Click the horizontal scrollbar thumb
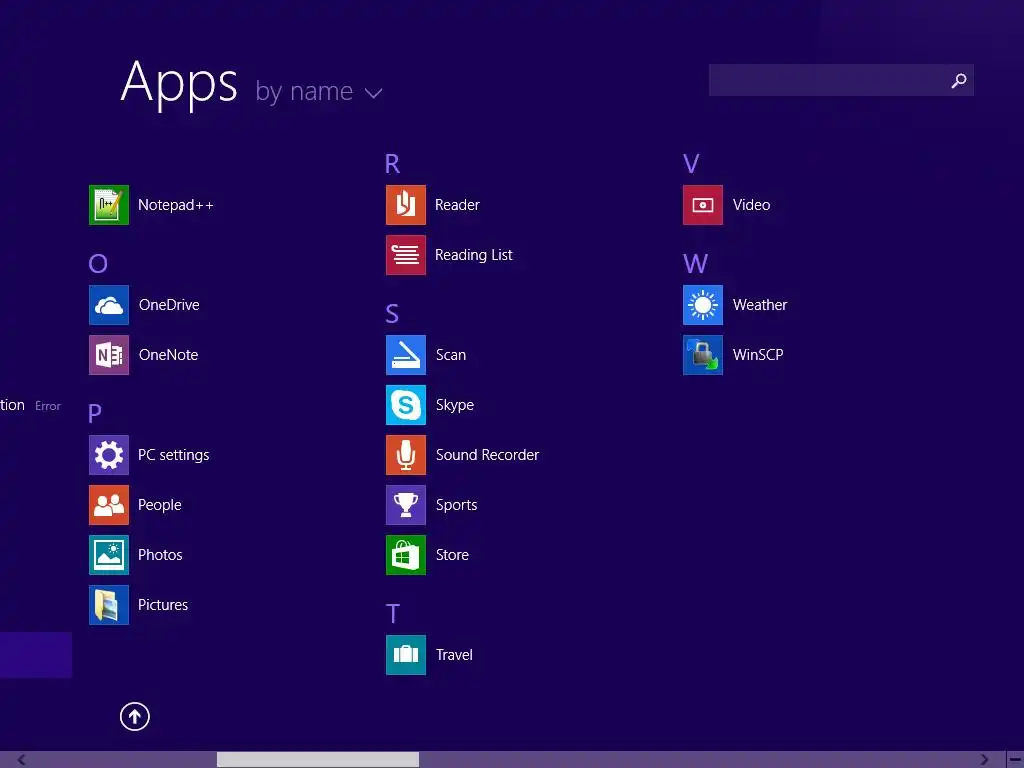Viewport: 1024px width, 768px height. point(318,760)
